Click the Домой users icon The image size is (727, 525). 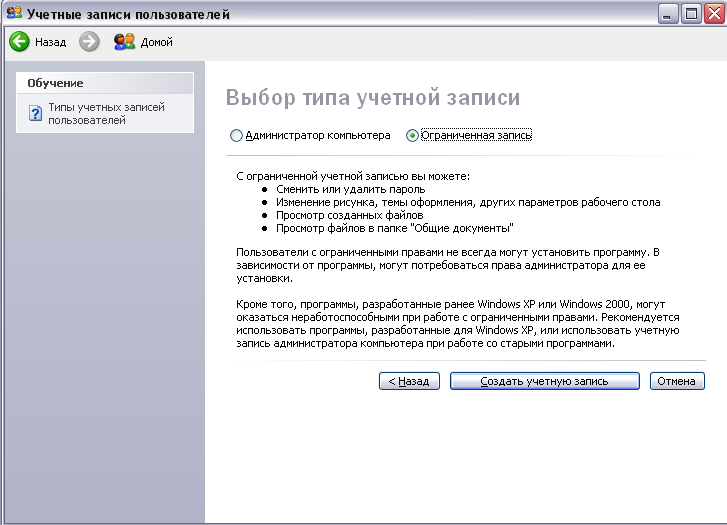[124, 42]
